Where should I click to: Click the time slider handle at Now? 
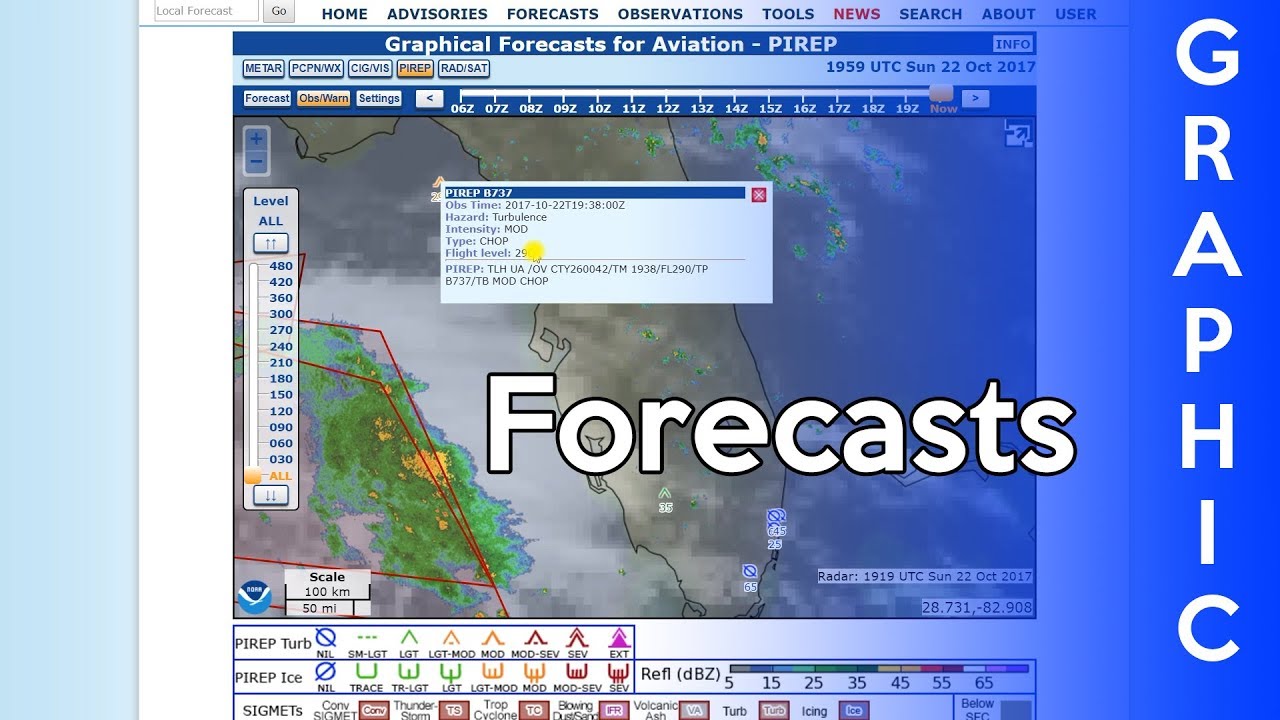[x=941, y=92]
